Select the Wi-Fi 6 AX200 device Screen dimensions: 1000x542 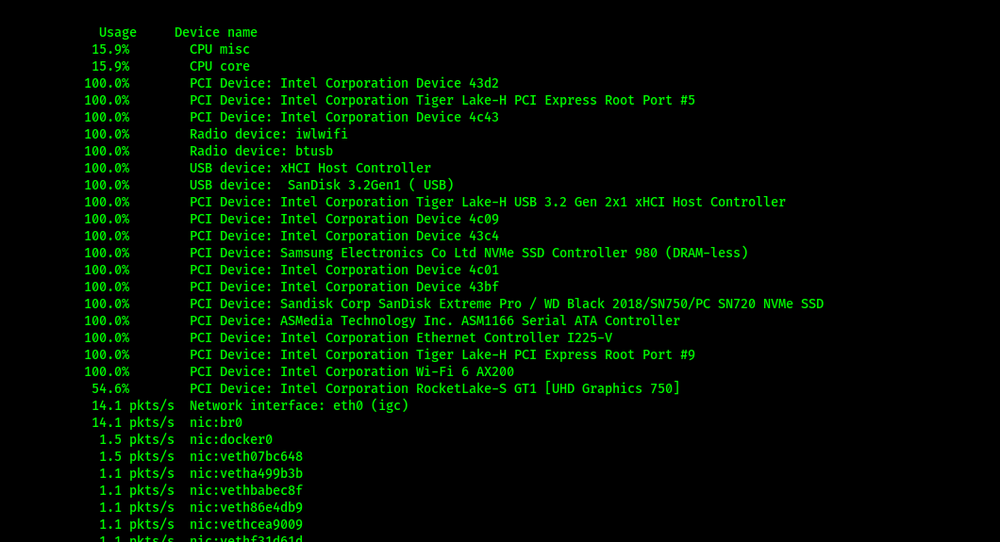pos(299,372)
